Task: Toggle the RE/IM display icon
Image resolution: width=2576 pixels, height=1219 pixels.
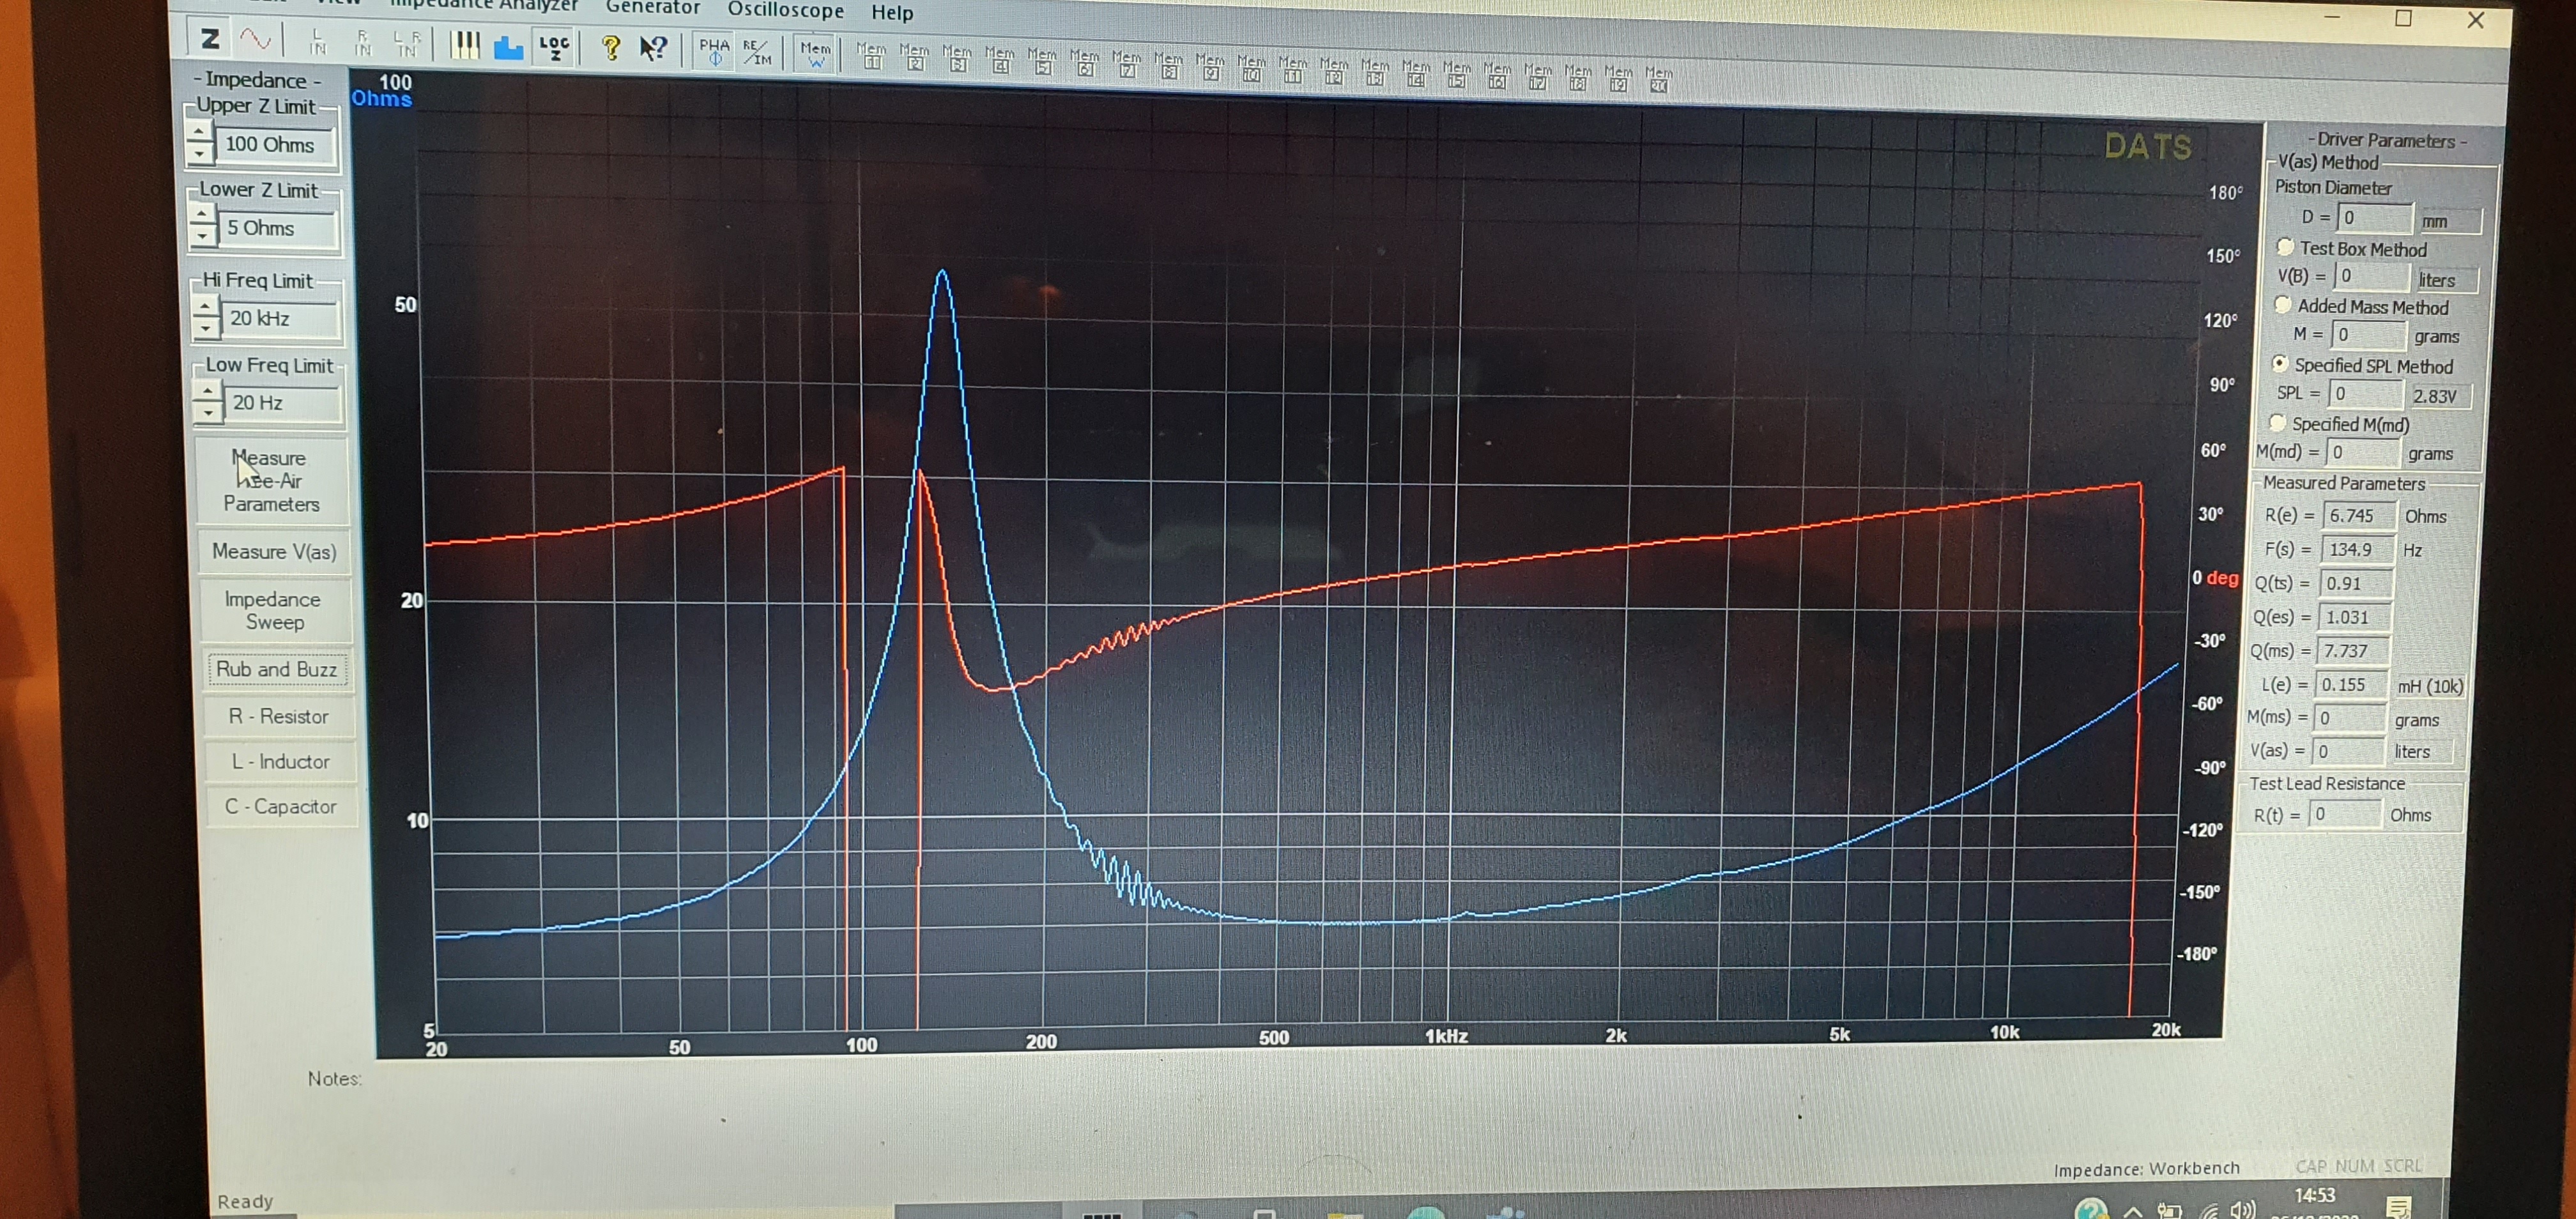Action: click(757, 52)
